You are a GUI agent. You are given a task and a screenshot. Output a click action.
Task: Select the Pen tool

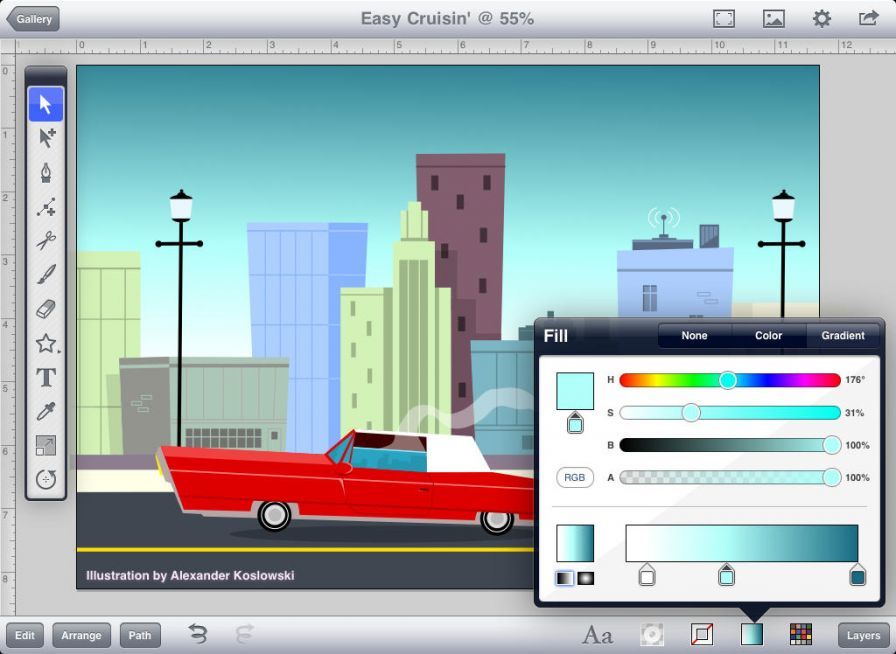pos(46,173)
